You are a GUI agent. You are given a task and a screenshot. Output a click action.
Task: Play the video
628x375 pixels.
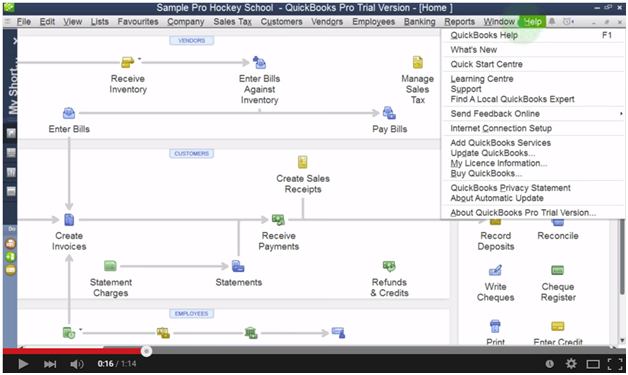tap(23, 364)
